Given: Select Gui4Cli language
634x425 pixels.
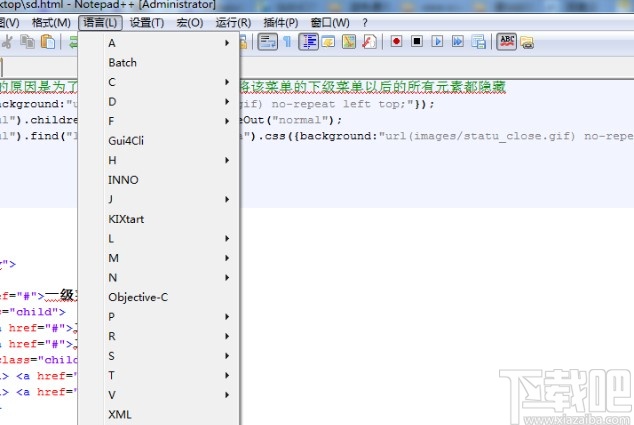Looking at the screenshot, I should click(x=159, y=141).
